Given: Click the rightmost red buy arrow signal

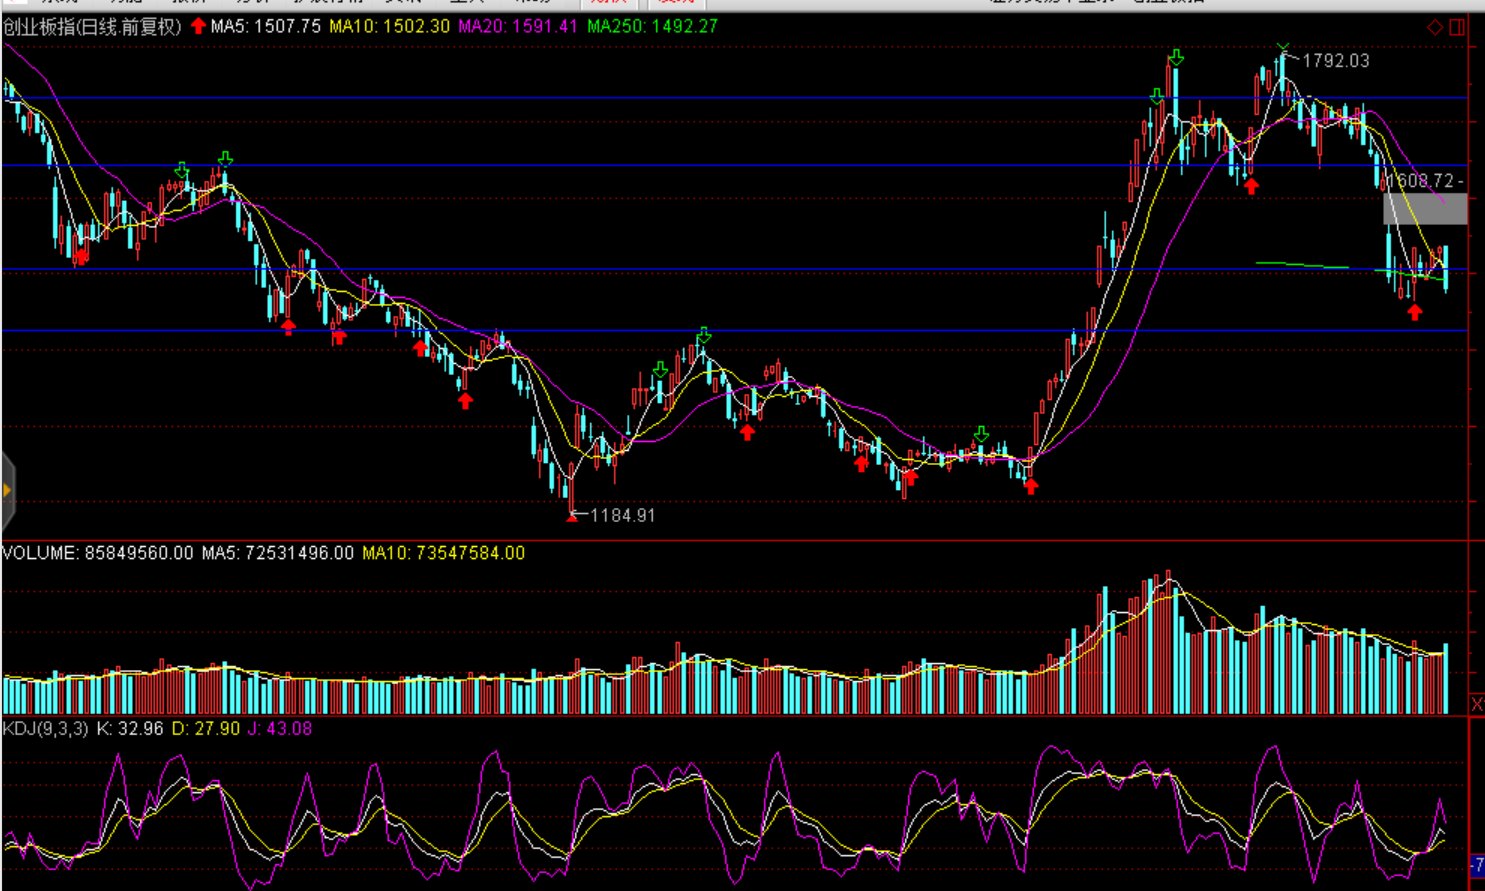Looking at the screenshot, I should point(1414,313).
